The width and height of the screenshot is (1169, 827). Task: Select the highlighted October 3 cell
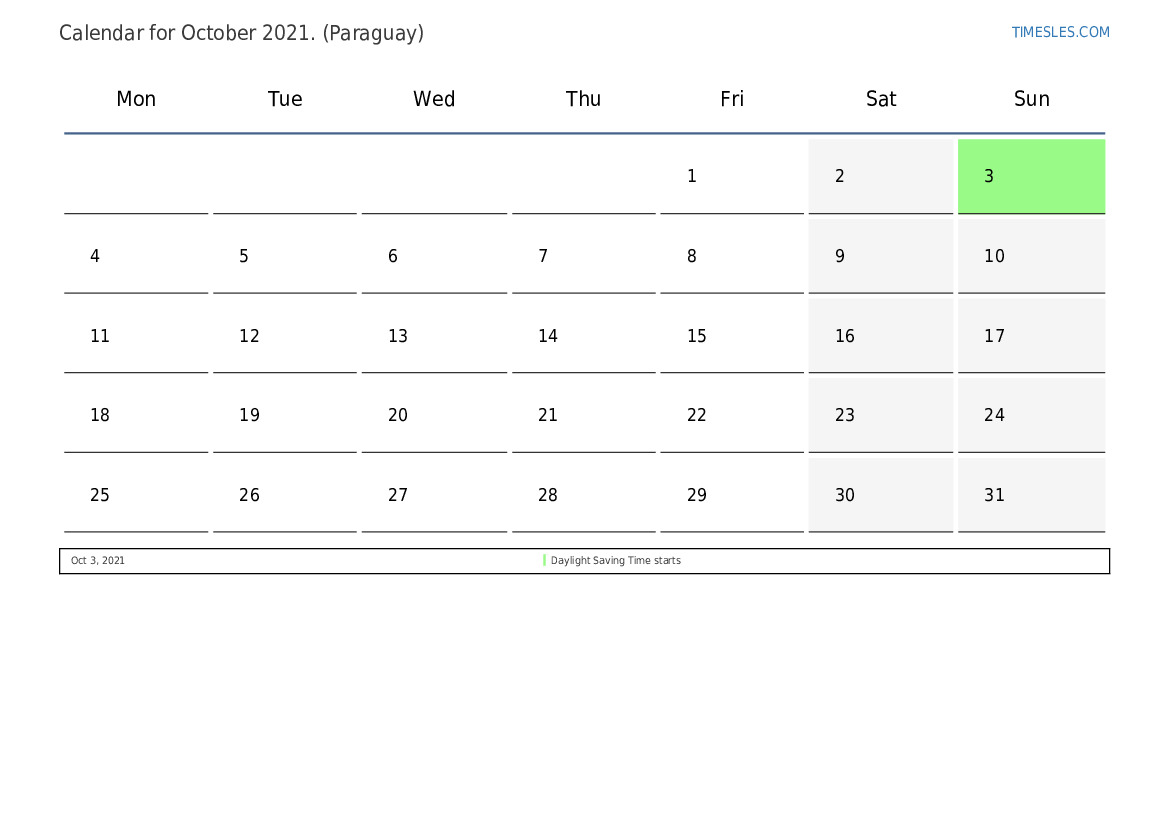(x=1031, y=176)
